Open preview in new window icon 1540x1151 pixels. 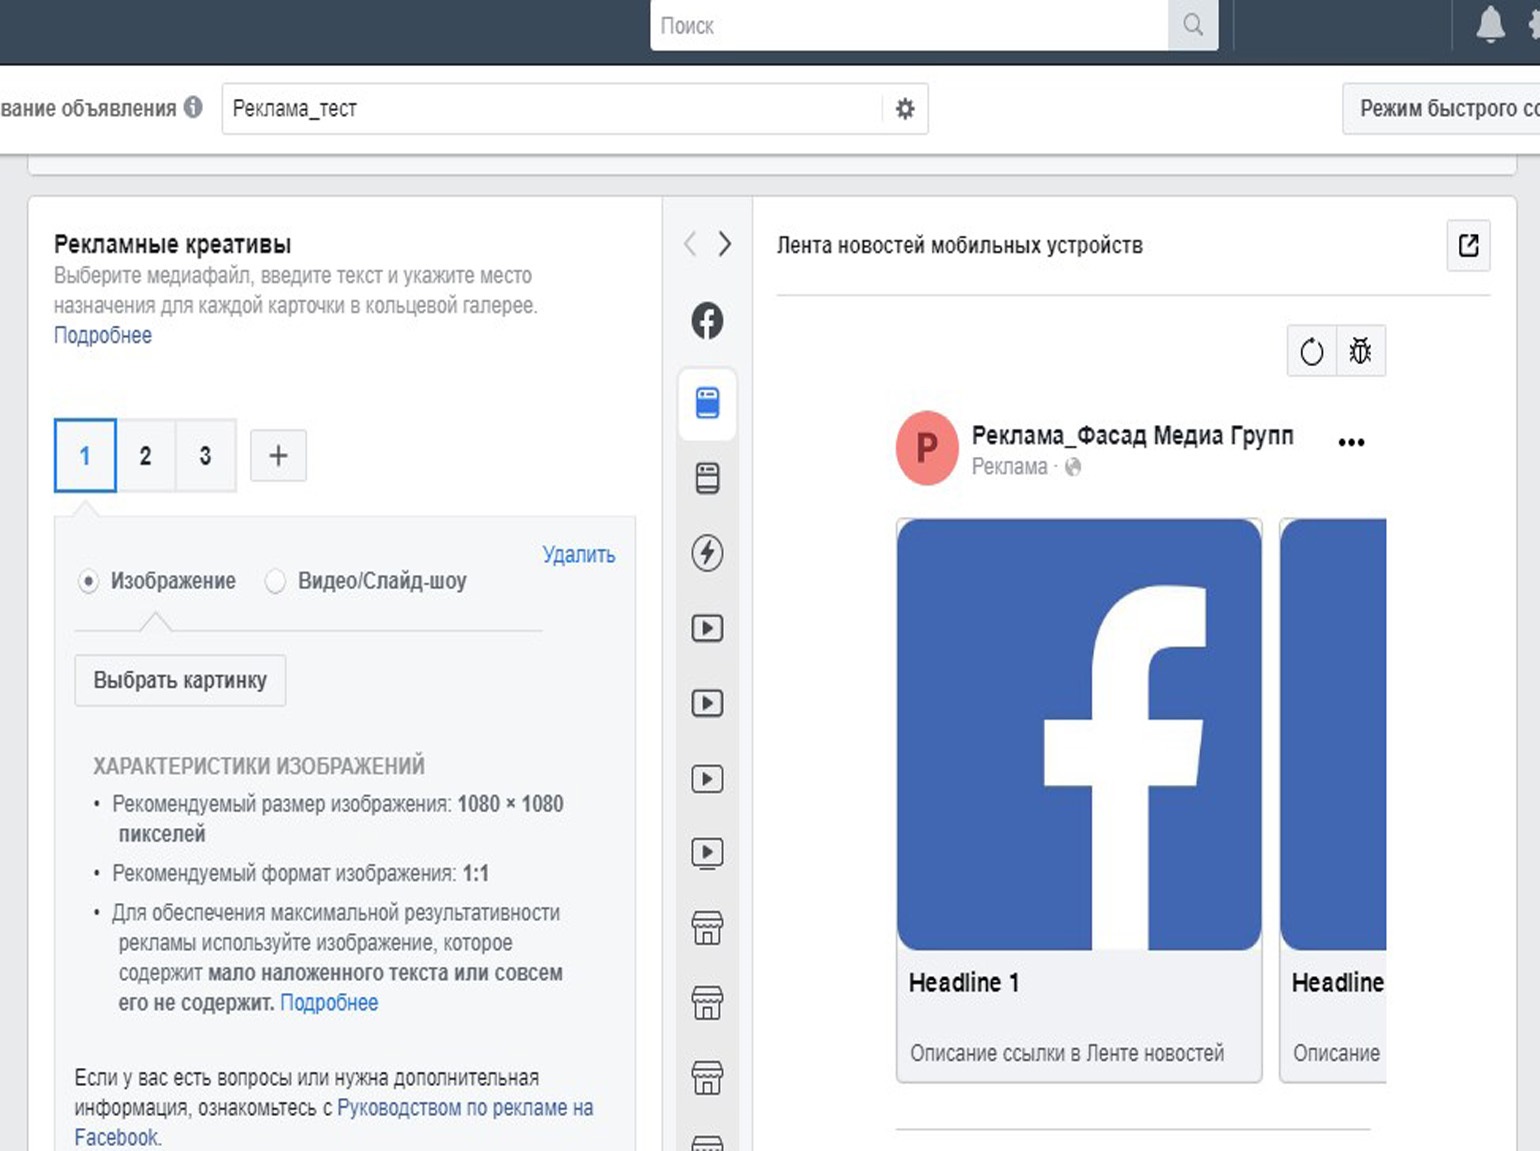1468,245
